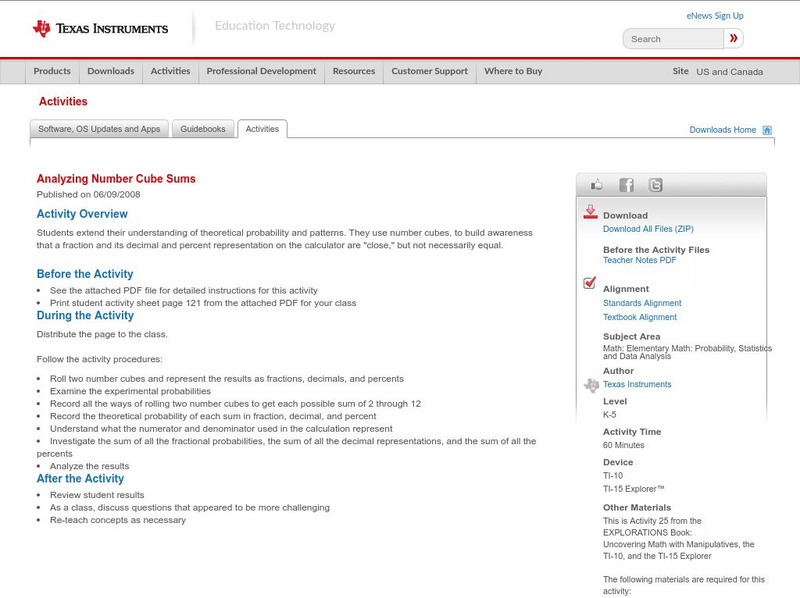The height and width of the screenshot is (598, 800).
Task: Click the Alignment checkmark icon
Action: pos(590,283)
